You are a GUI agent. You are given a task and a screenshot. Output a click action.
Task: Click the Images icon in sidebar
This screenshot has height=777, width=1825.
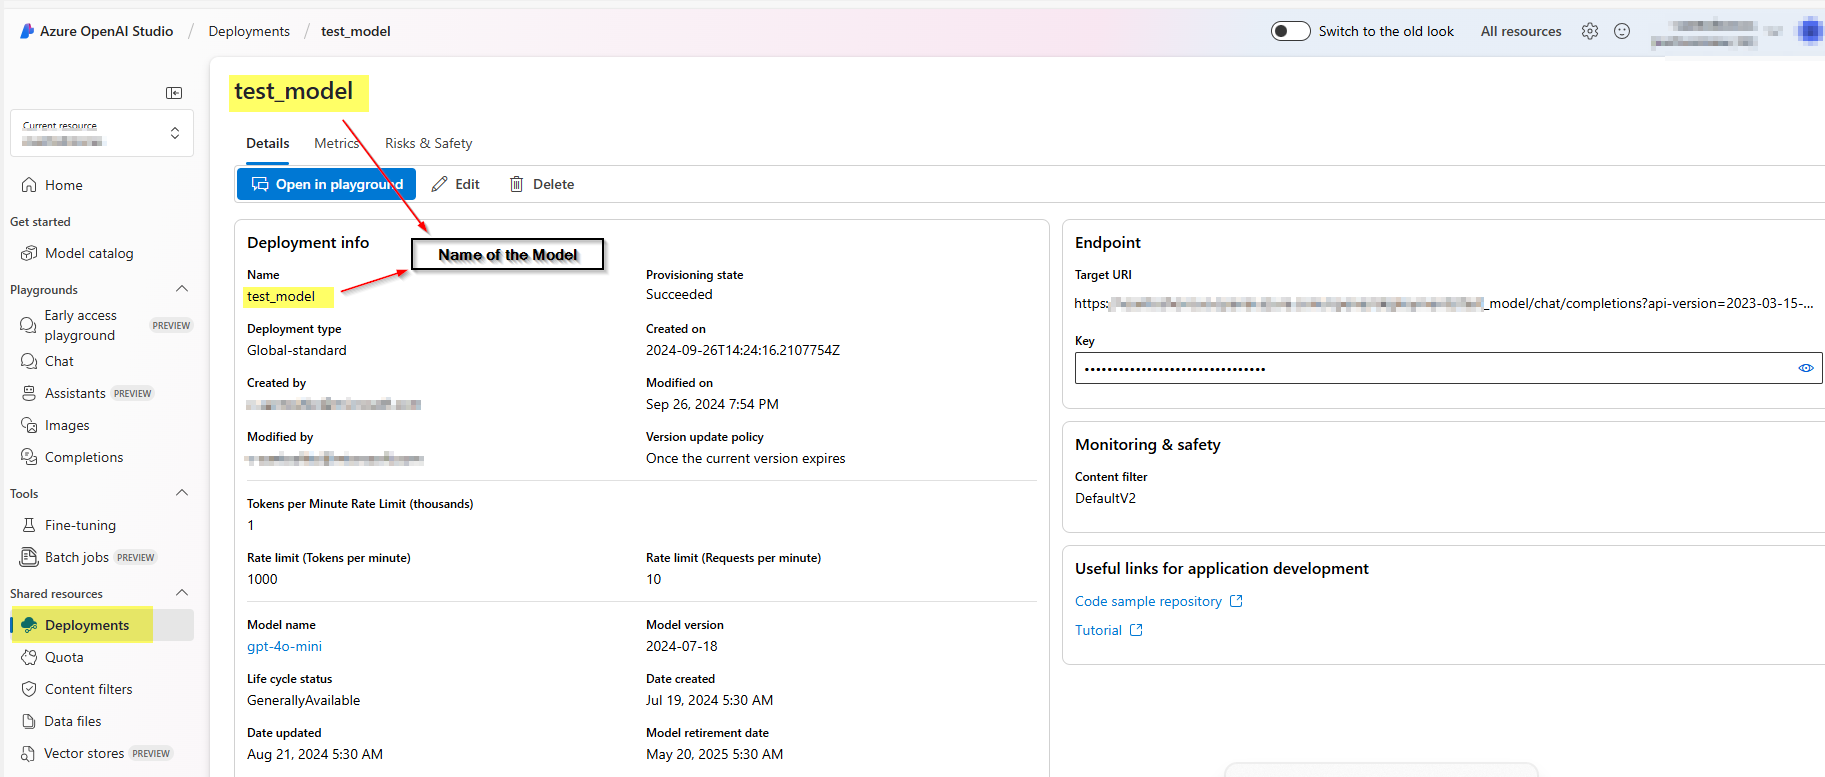pyautogui.click(x=29, y=425)
